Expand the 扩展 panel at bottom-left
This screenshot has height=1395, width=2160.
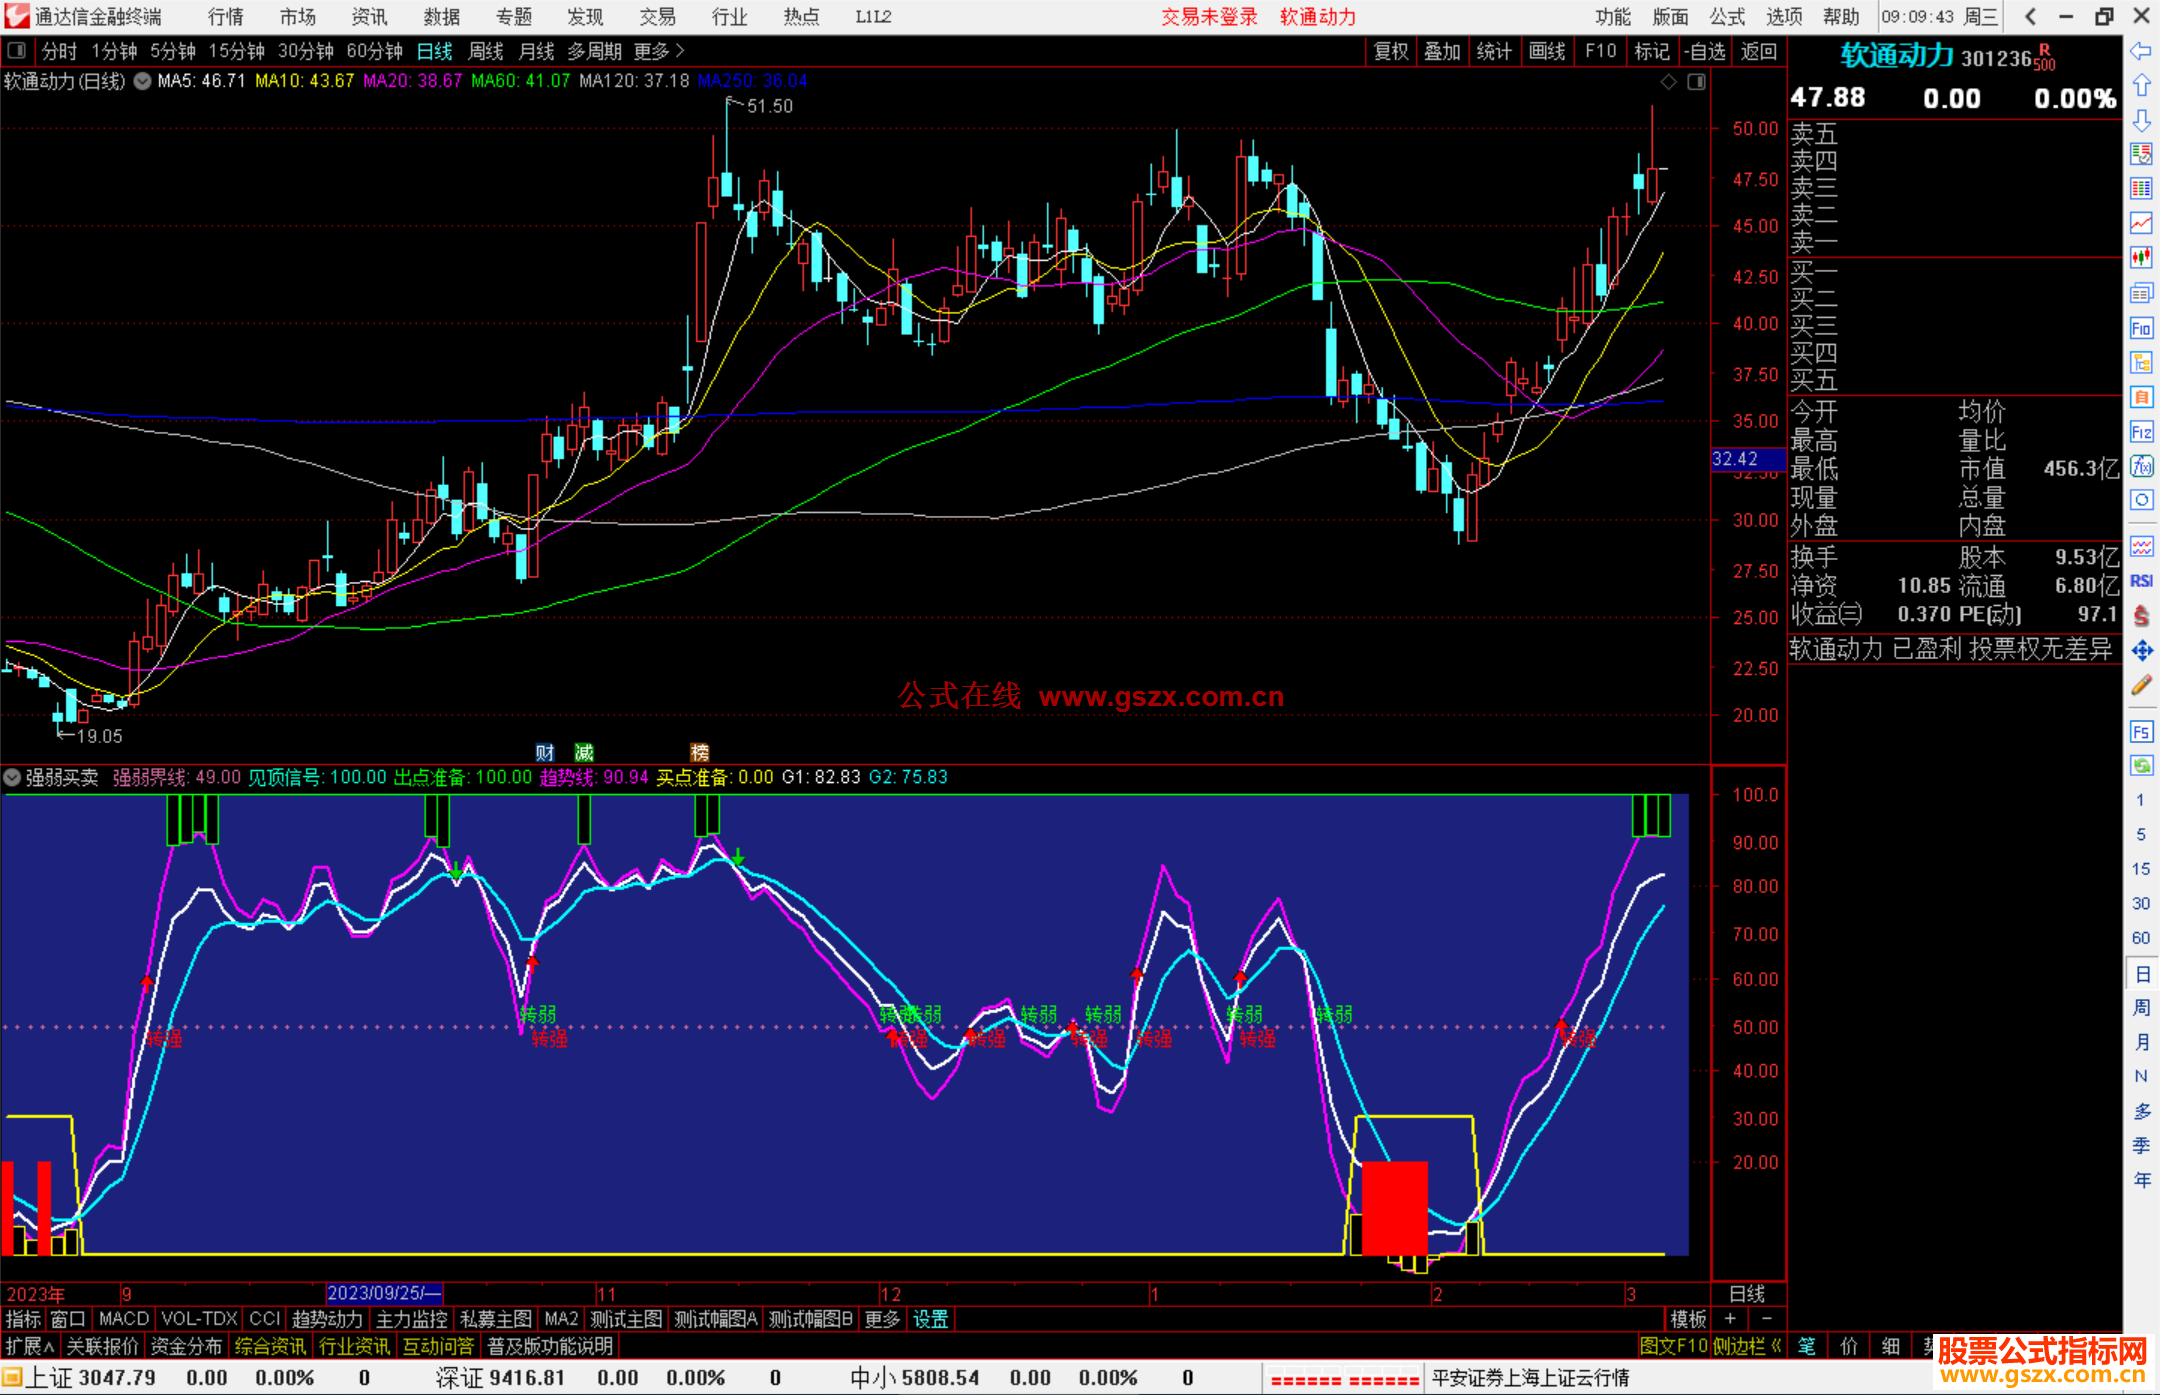30,1346
